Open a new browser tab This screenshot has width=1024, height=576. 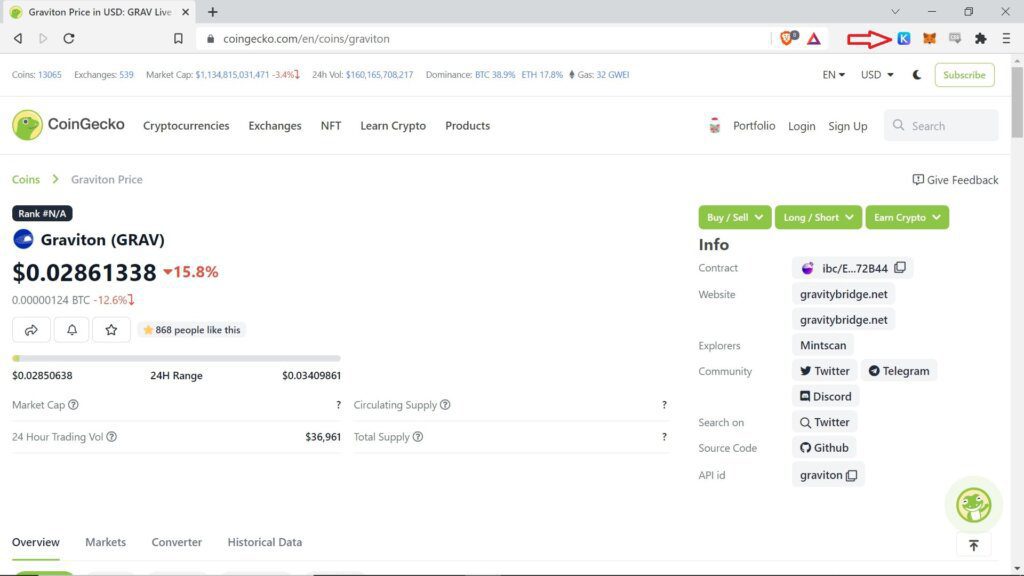212,12
